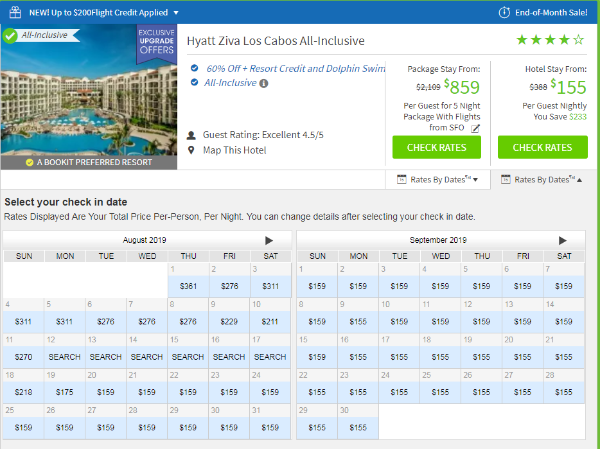Select September 21 rate $155
This screenshot has width=600, height=449.
click(564, 357)
